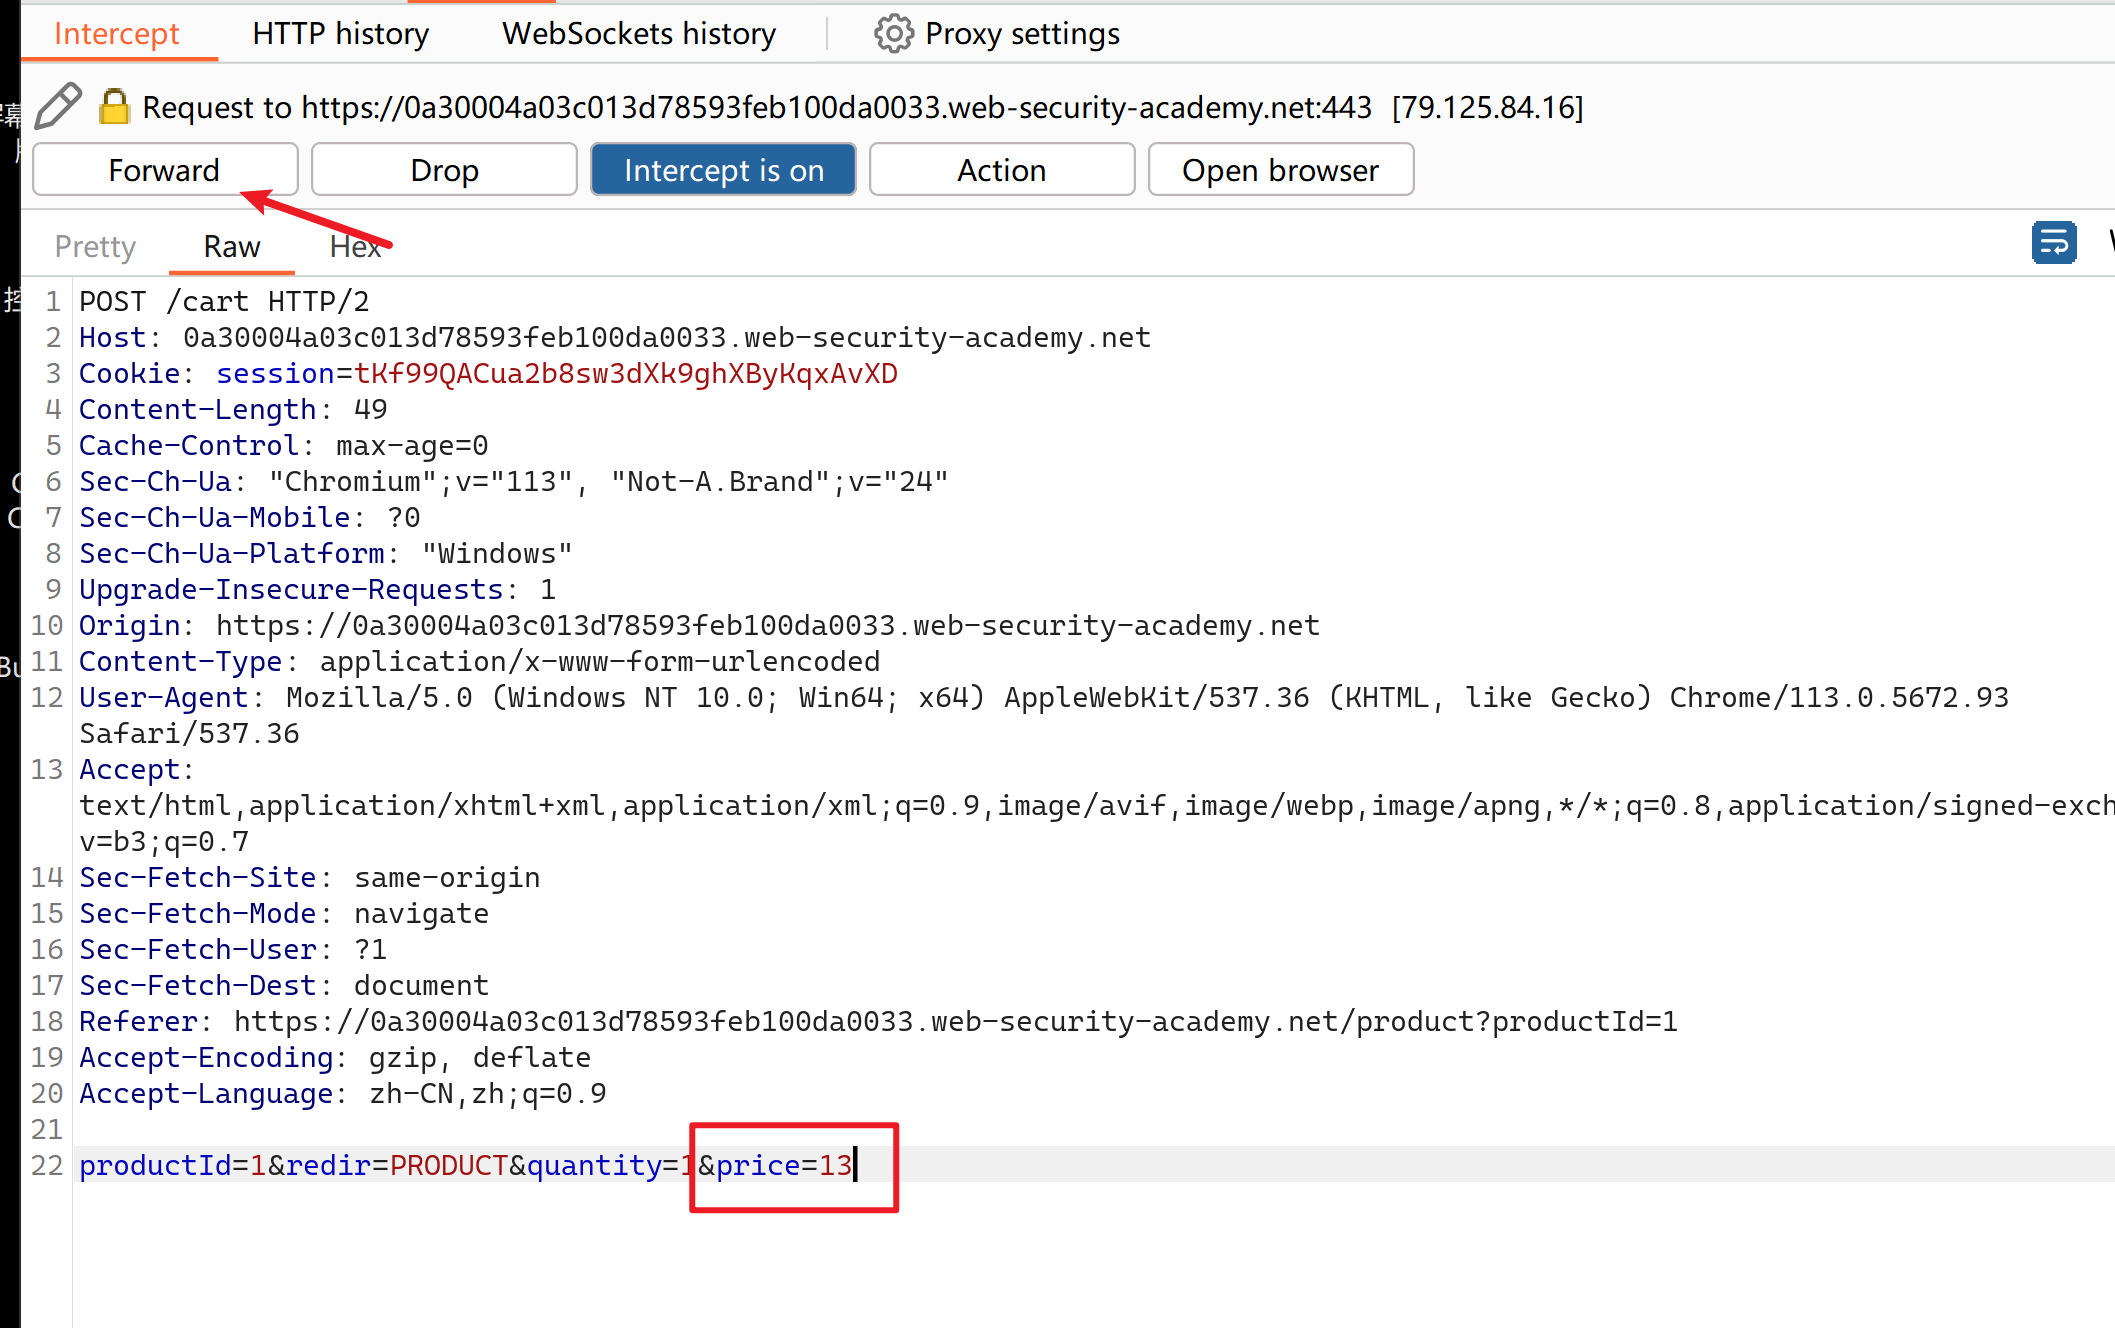2115x1328 pixels.
Task: Click the Accept-Encoding gzip, deflate line
Action: coord(335,1057)
